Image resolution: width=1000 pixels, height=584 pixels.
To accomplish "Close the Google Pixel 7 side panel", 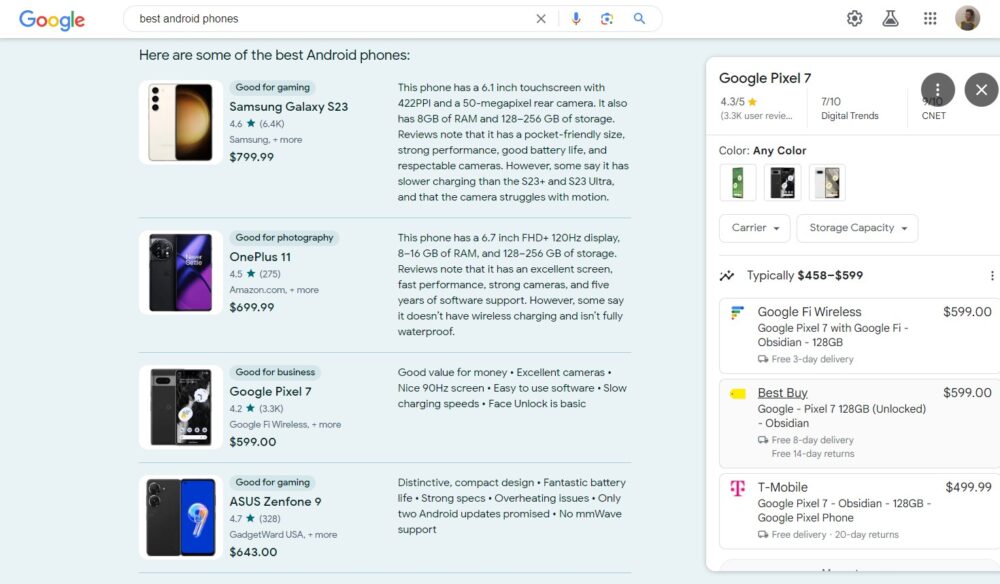I will pos(981,89).
